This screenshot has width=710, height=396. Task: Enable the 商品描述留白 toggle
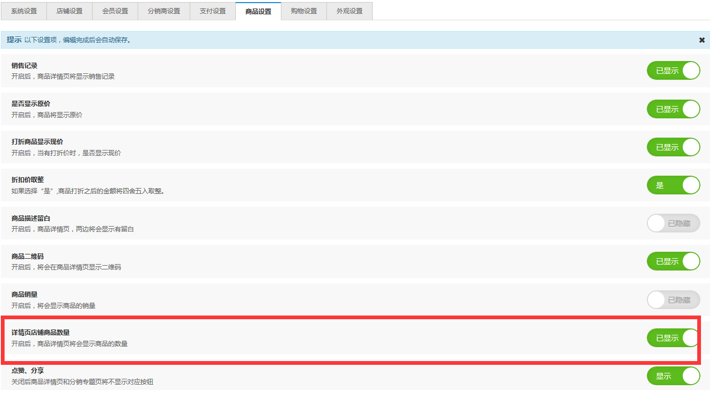tap(673, 223)
